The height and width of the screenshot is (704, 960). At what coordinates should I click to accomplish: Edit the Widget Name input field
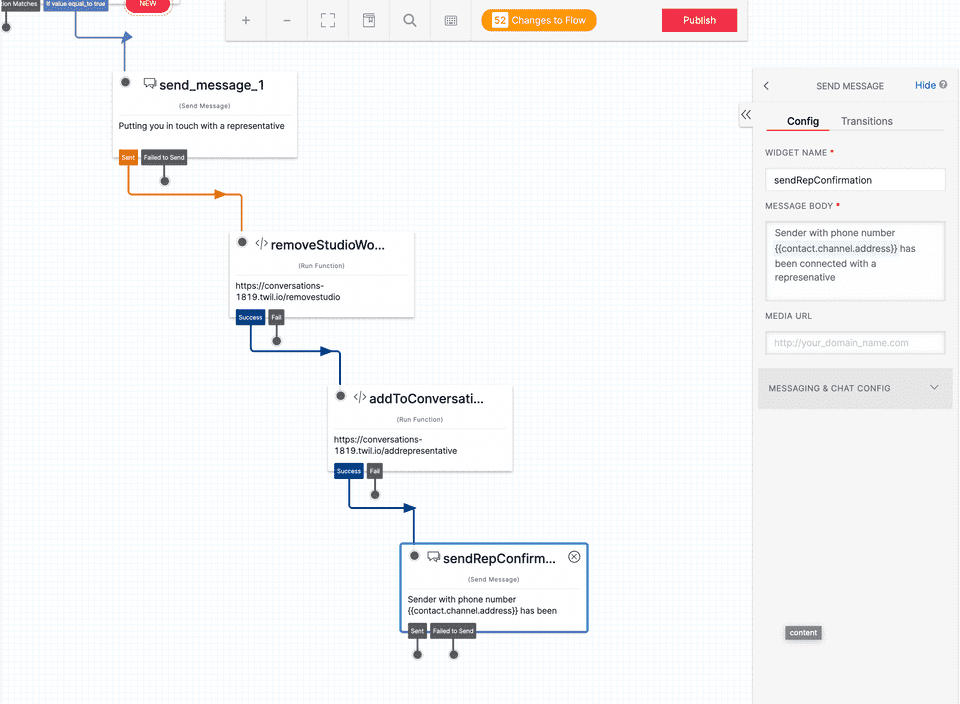pos(854,179)
